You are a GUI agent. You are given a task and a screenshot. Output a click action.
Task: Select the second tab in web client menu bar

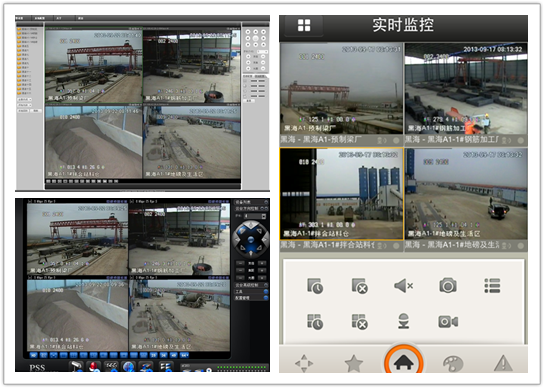[40, 18]
